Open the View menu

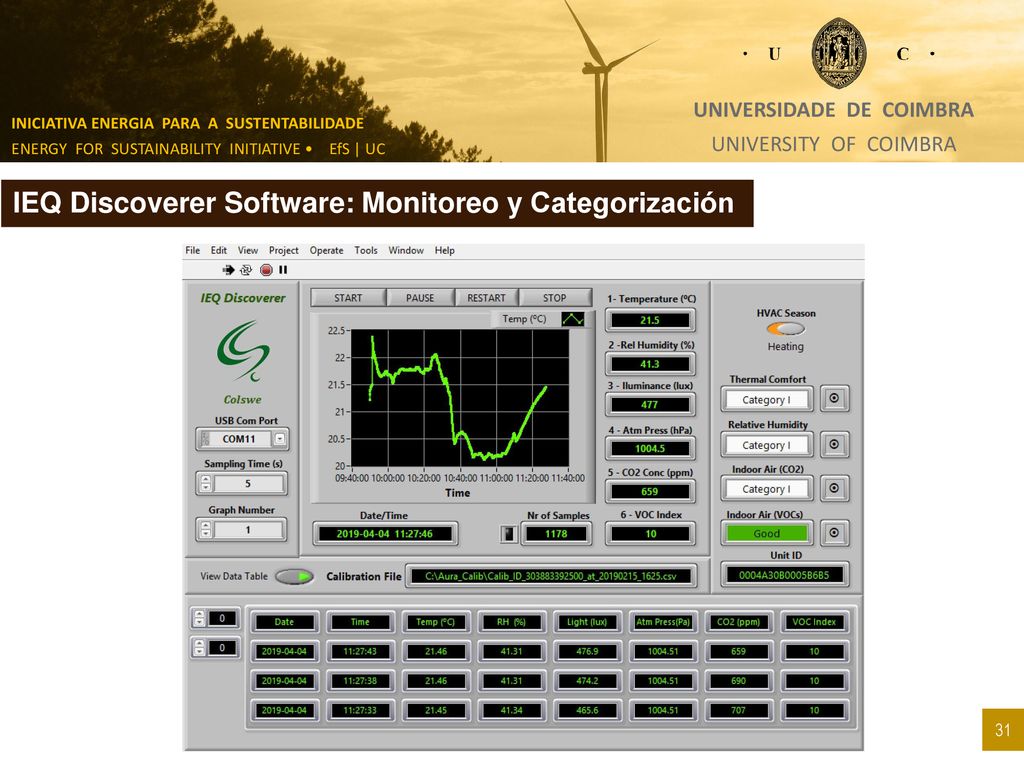pyautogui.click(x=248, y=250)
